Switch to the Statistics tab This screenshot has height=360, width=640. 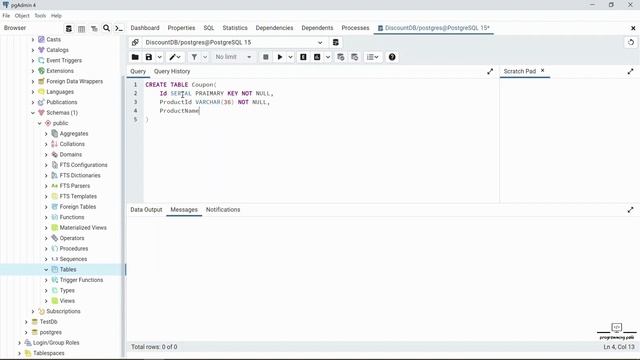click(x=235, y=28)
